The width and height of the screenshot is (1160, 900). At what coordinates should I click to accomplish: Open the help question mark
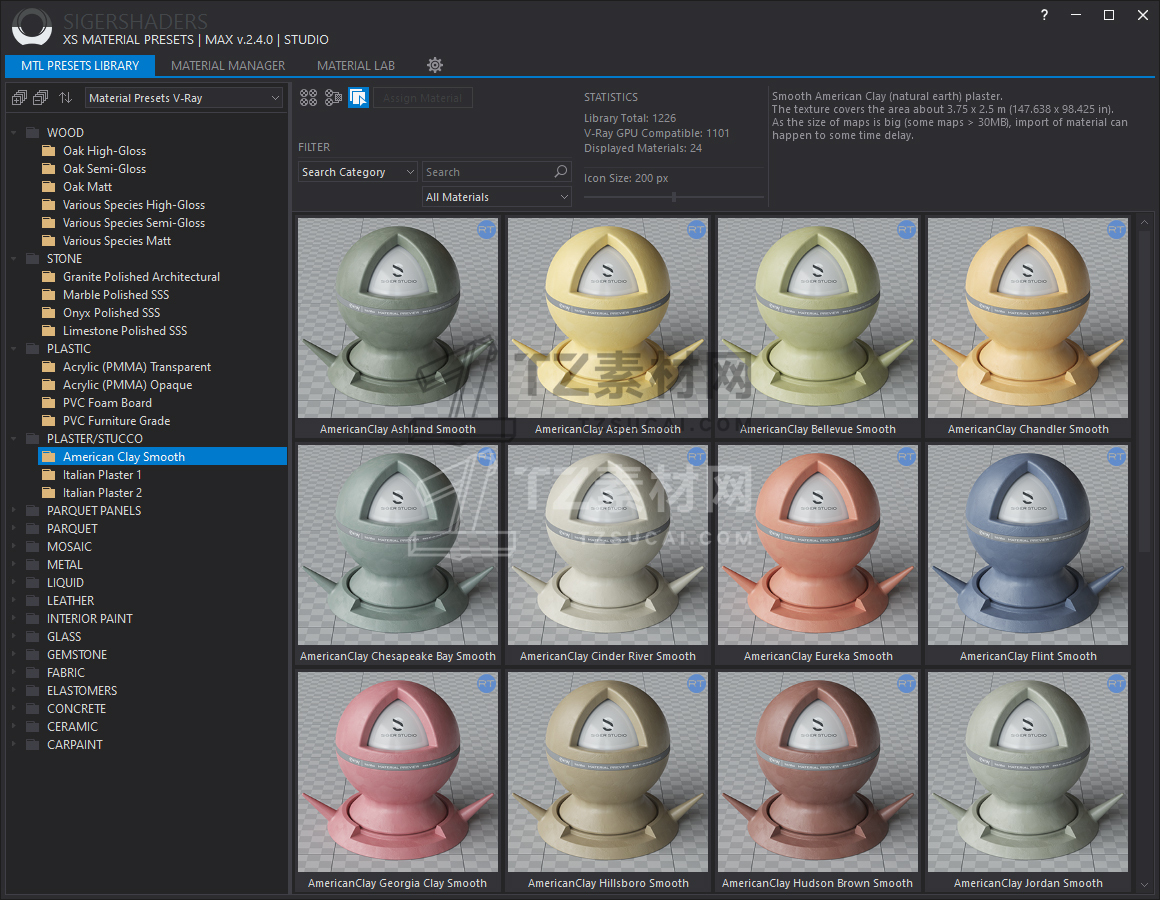pos(1044,15)
